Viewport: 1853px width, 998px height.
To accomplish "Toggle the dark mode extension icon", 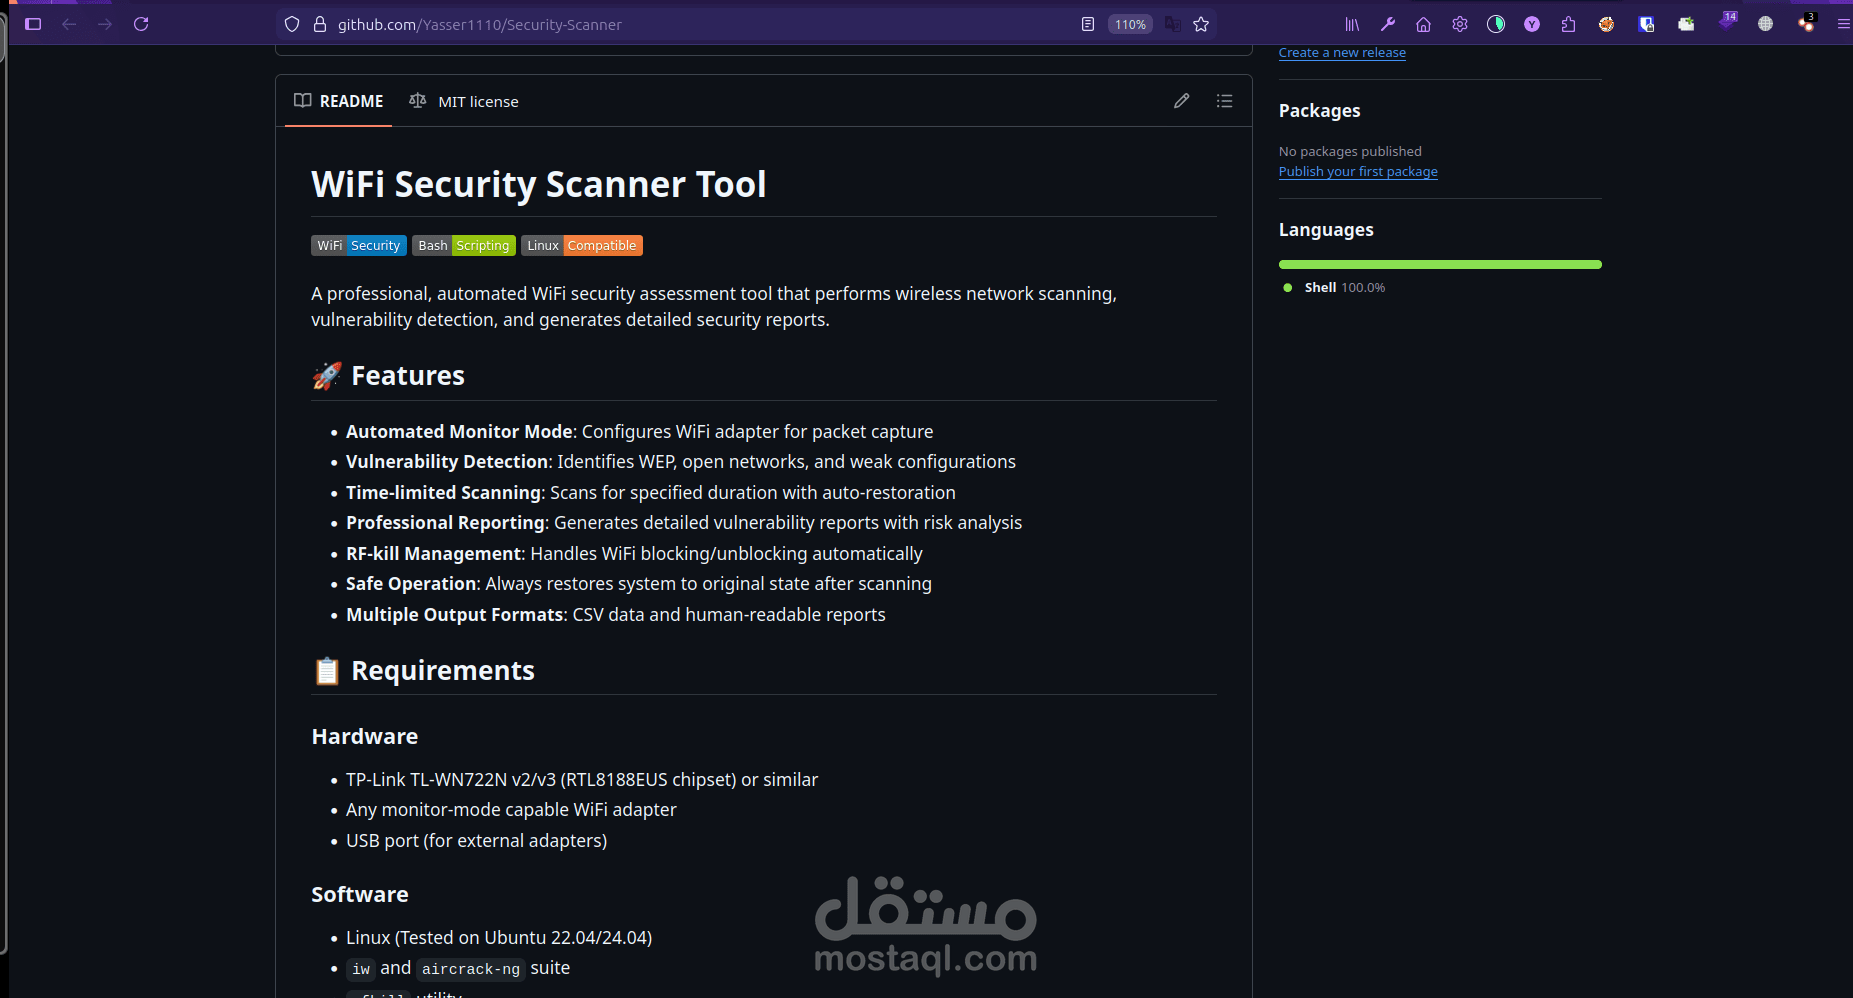I will pyautogui.click(x=1496, y=24).
